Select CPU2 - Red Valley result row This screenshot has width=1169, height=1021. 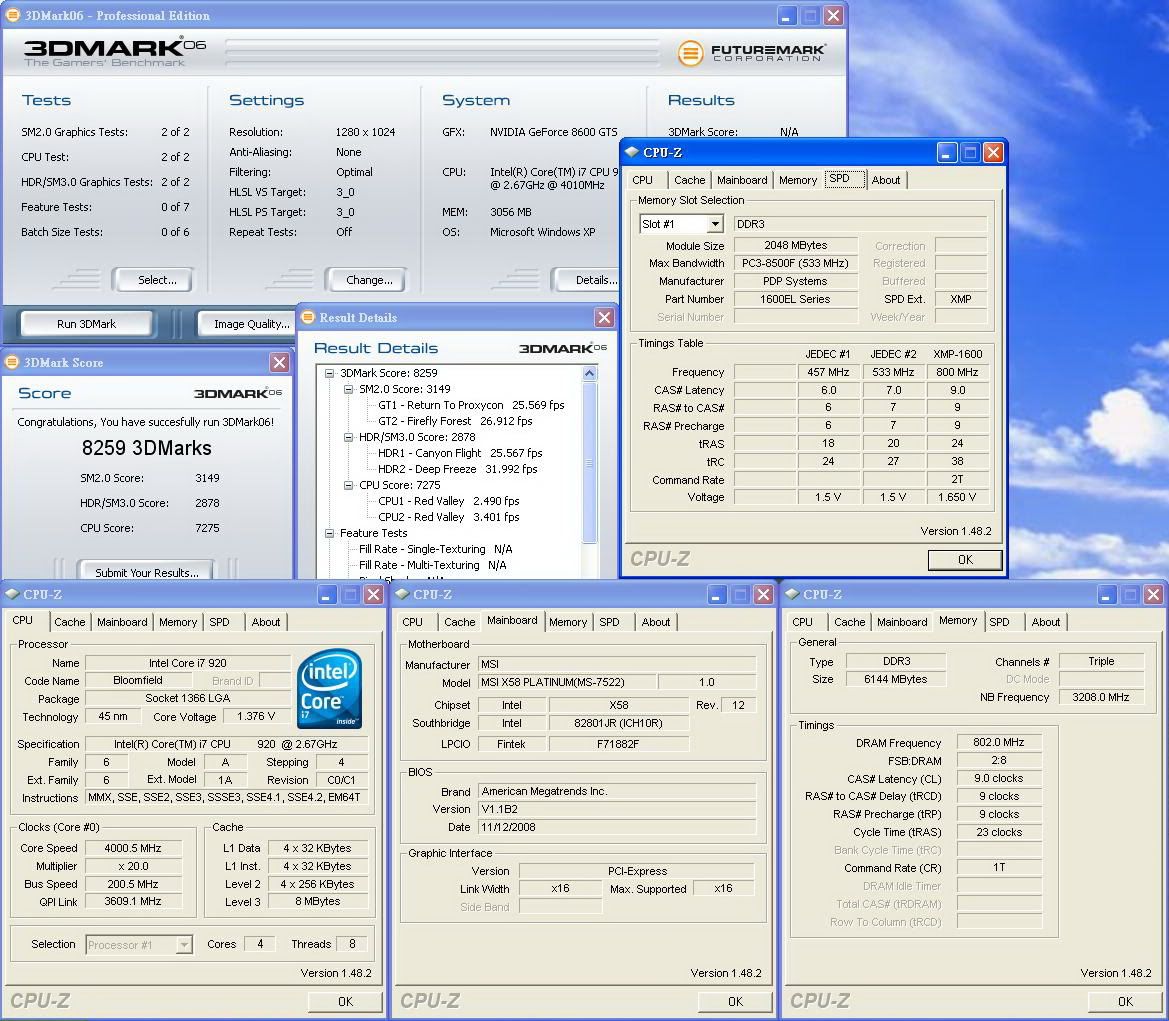(x=449, y=517)
